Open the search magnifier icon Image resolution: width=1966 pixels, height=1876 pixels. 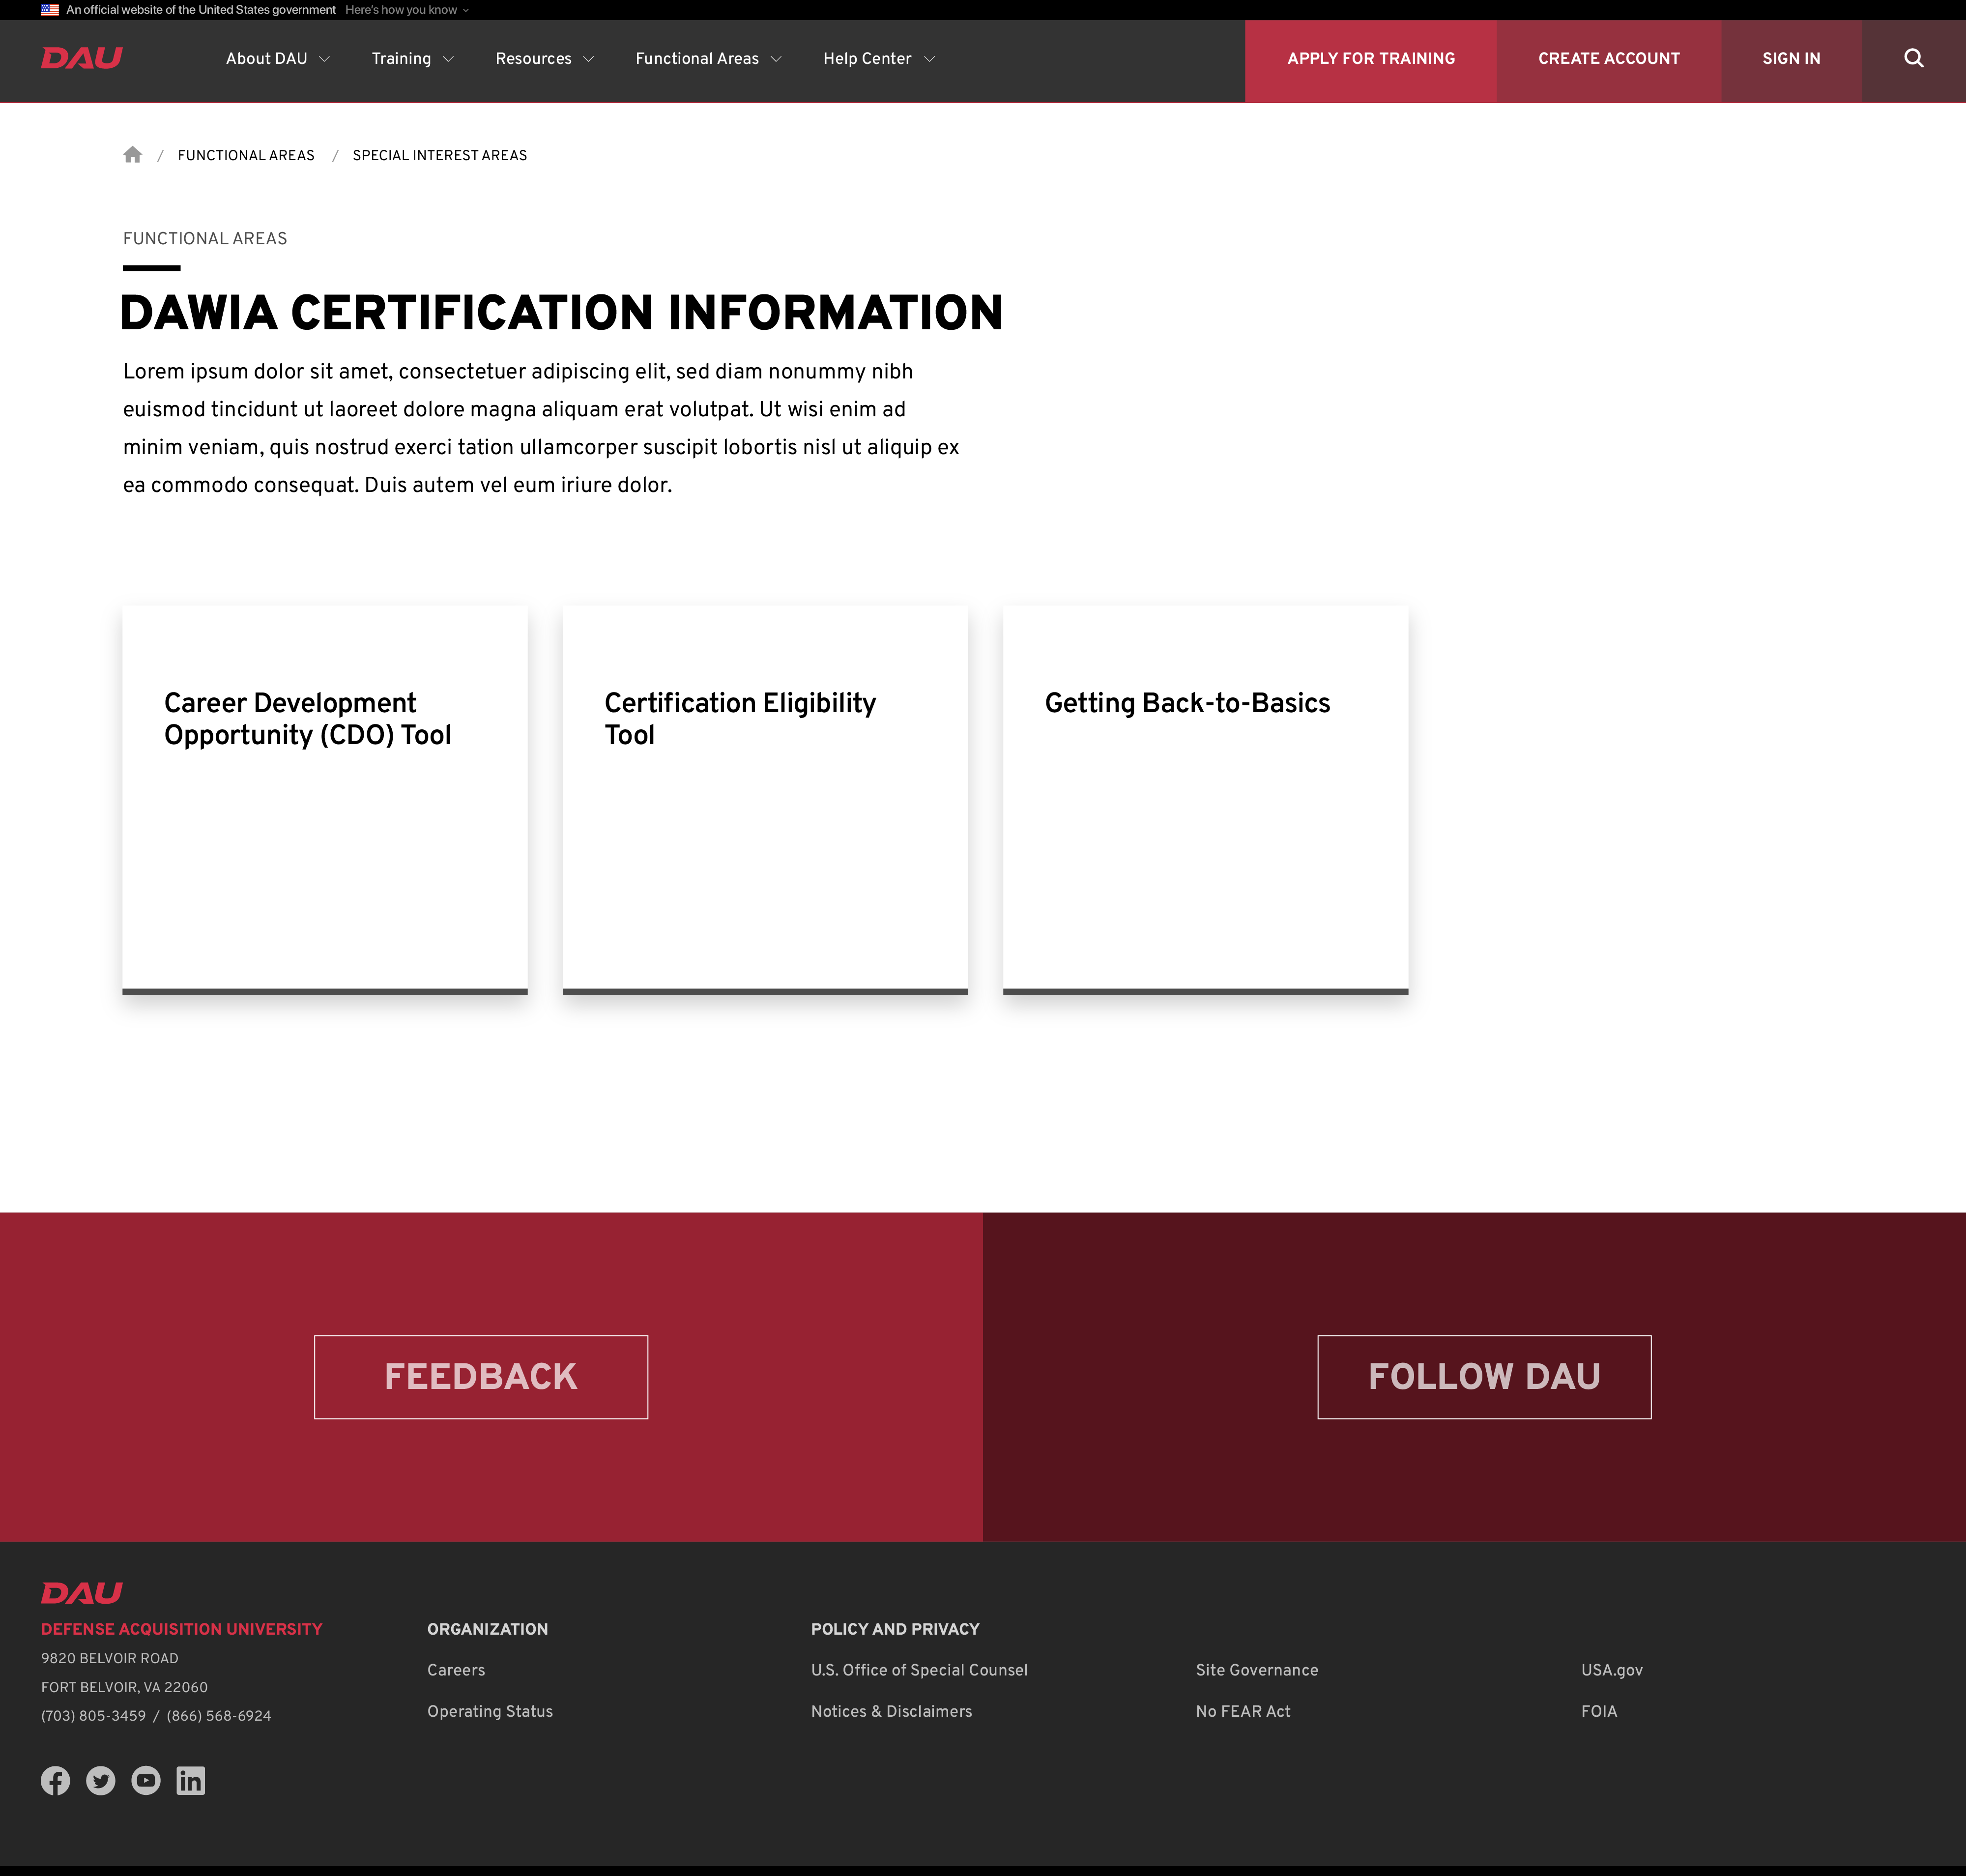pyautogui.click(x=1913, y=58)
